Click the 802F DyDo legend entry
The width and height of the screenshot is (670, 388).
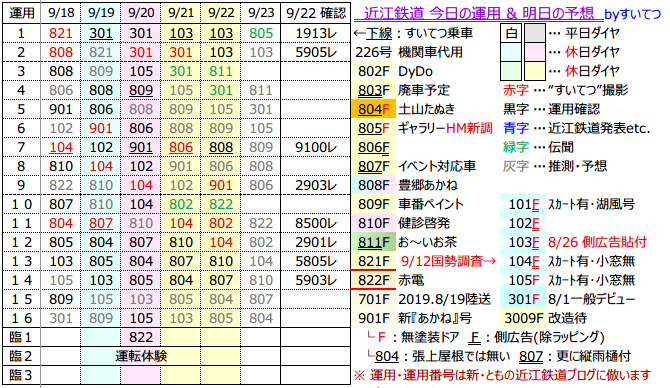click(395, 71)
